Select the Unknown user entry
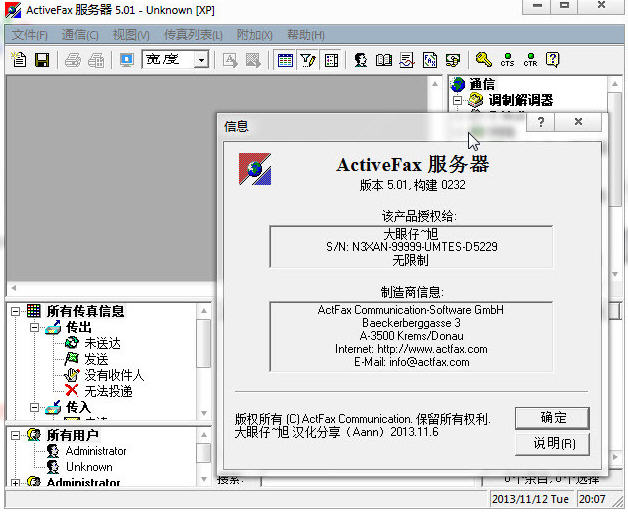This screenshot has width=628, height=512. pyautogui.click(x=89, y=467)
